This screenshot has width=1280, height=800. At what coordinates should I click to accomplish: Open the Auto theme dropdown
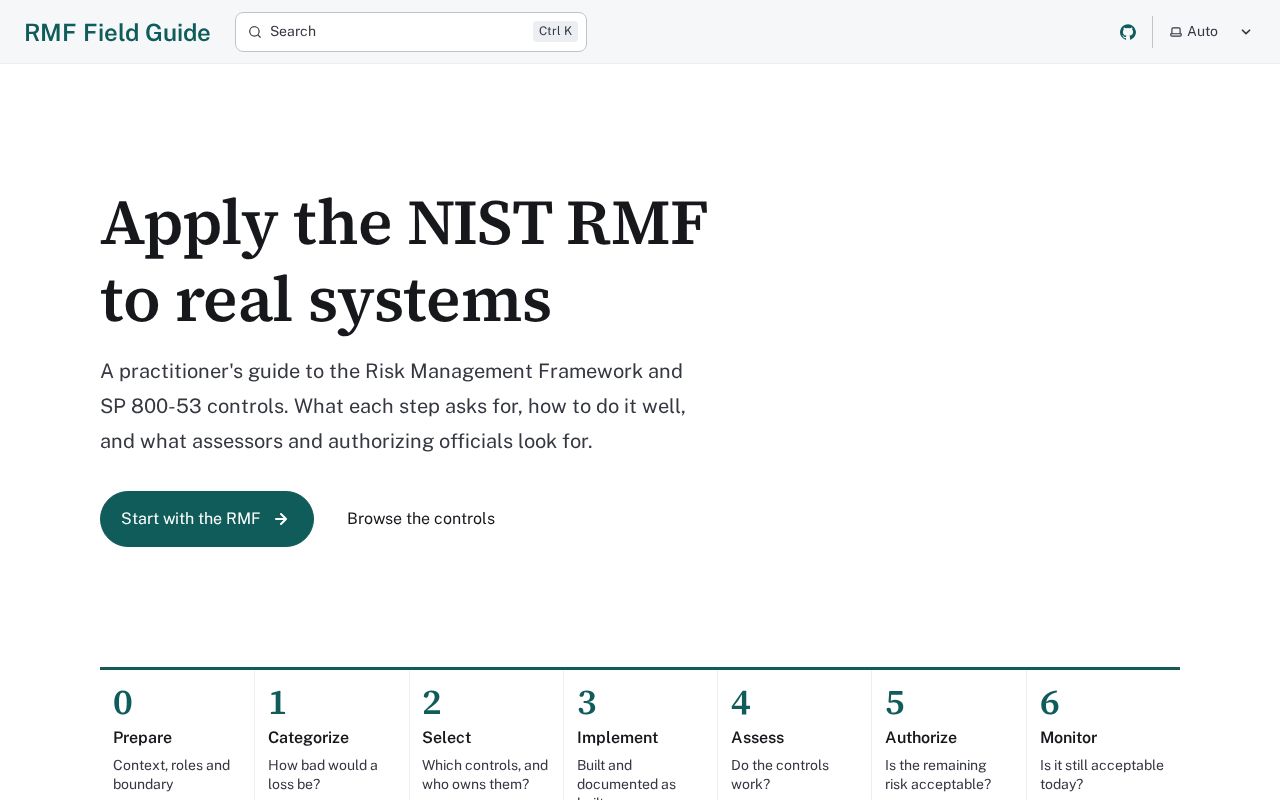coord(1211,32)
